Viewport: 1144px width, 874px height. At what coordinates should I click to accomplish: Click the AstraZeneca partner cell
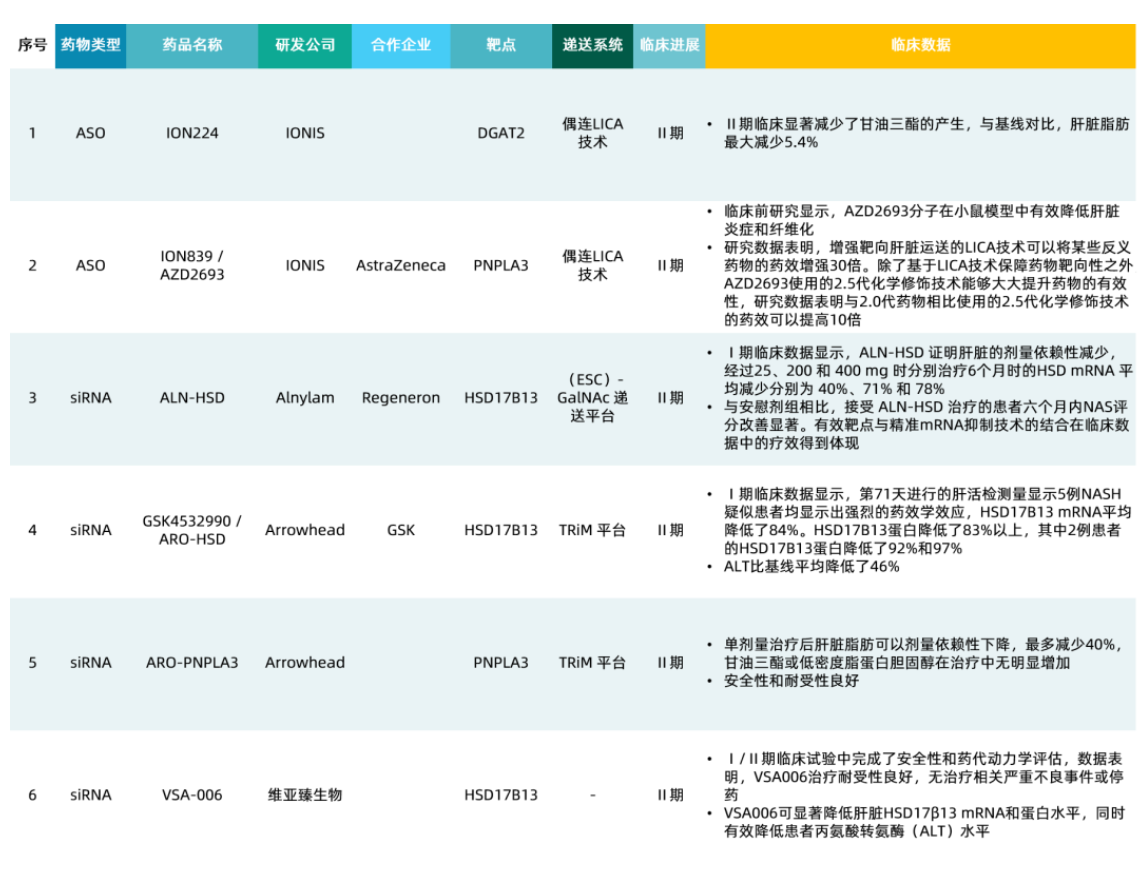(x=401, y=266)
